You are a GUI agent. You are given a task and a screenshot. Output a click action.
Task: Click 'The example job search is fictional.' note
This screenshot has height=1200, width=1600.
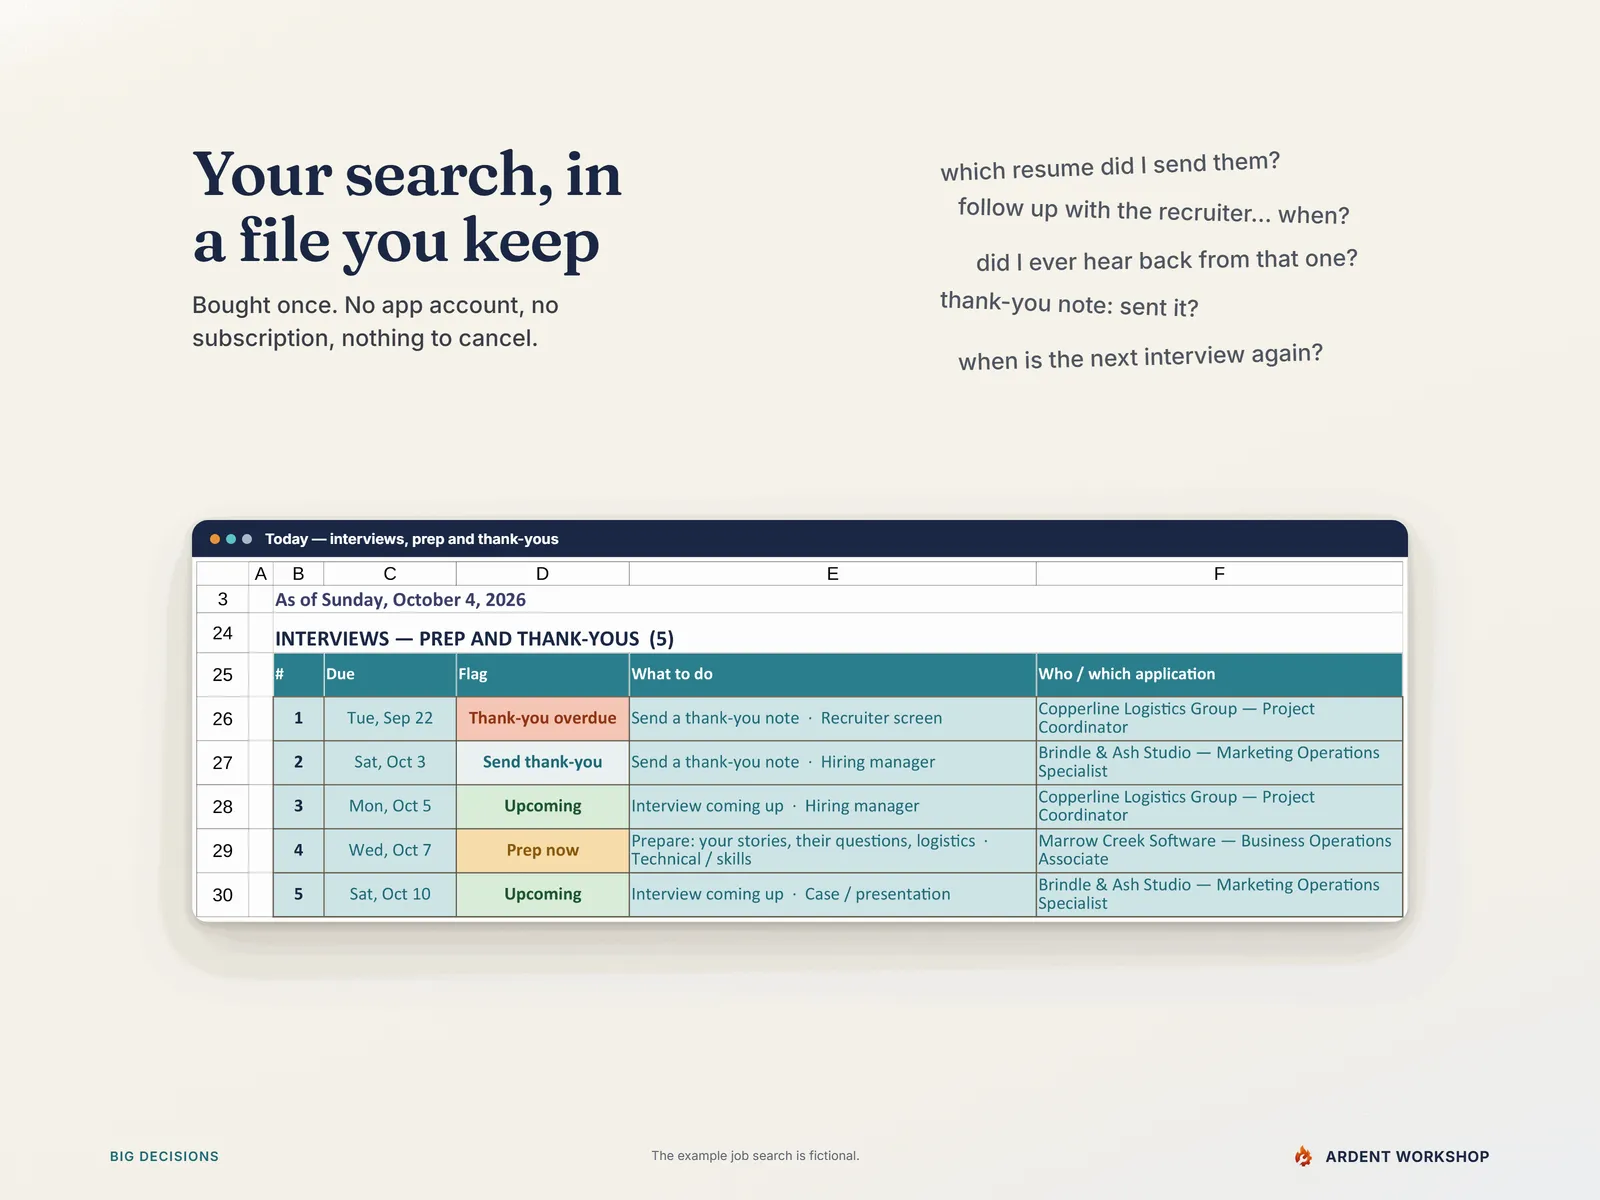pos(755,1156)
